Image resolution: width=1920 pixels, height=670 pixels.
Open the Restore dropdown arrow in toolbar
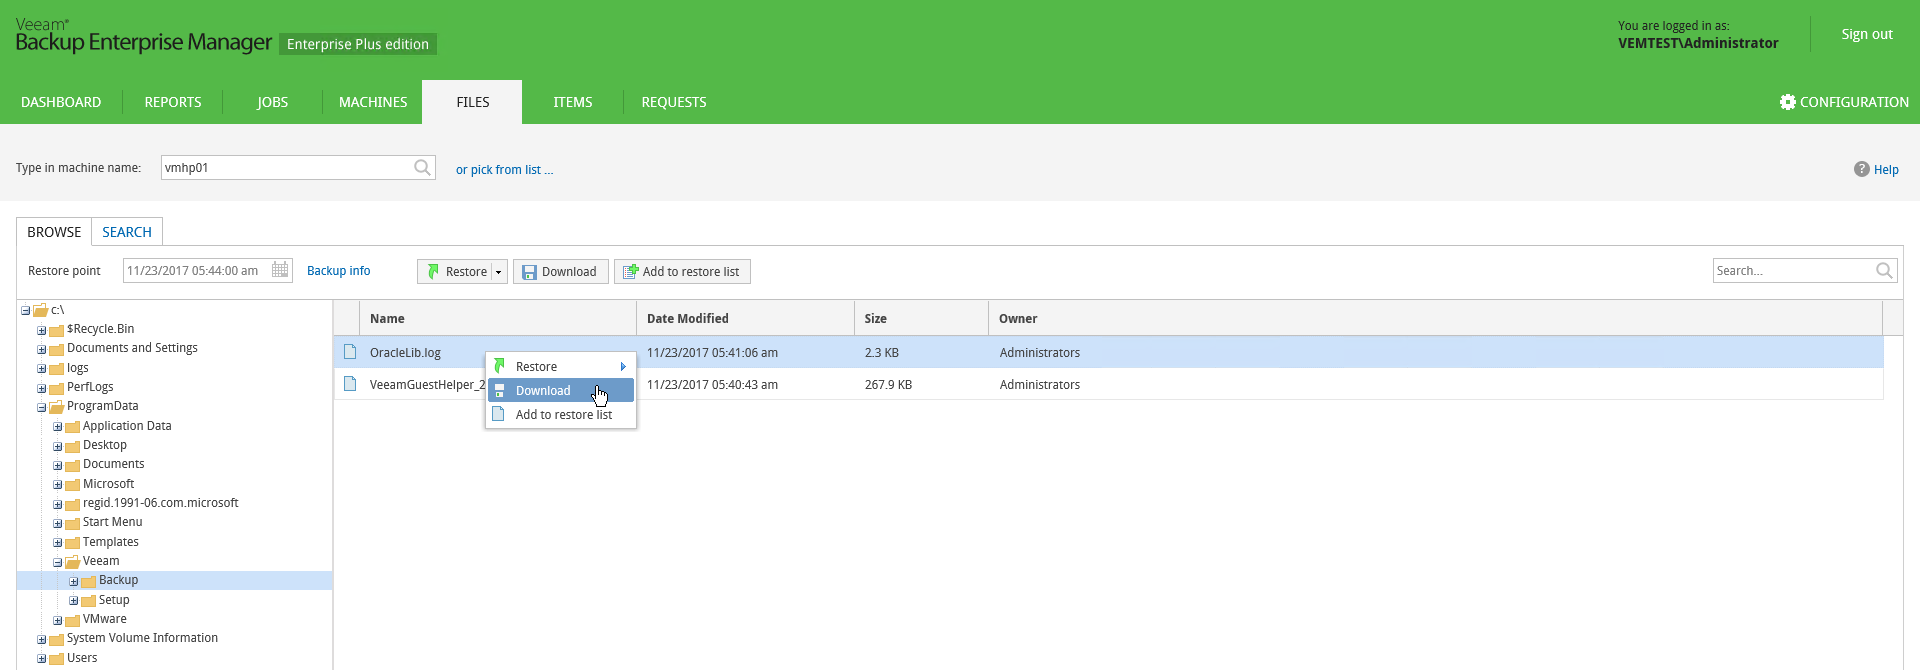(x=498, y=272)
